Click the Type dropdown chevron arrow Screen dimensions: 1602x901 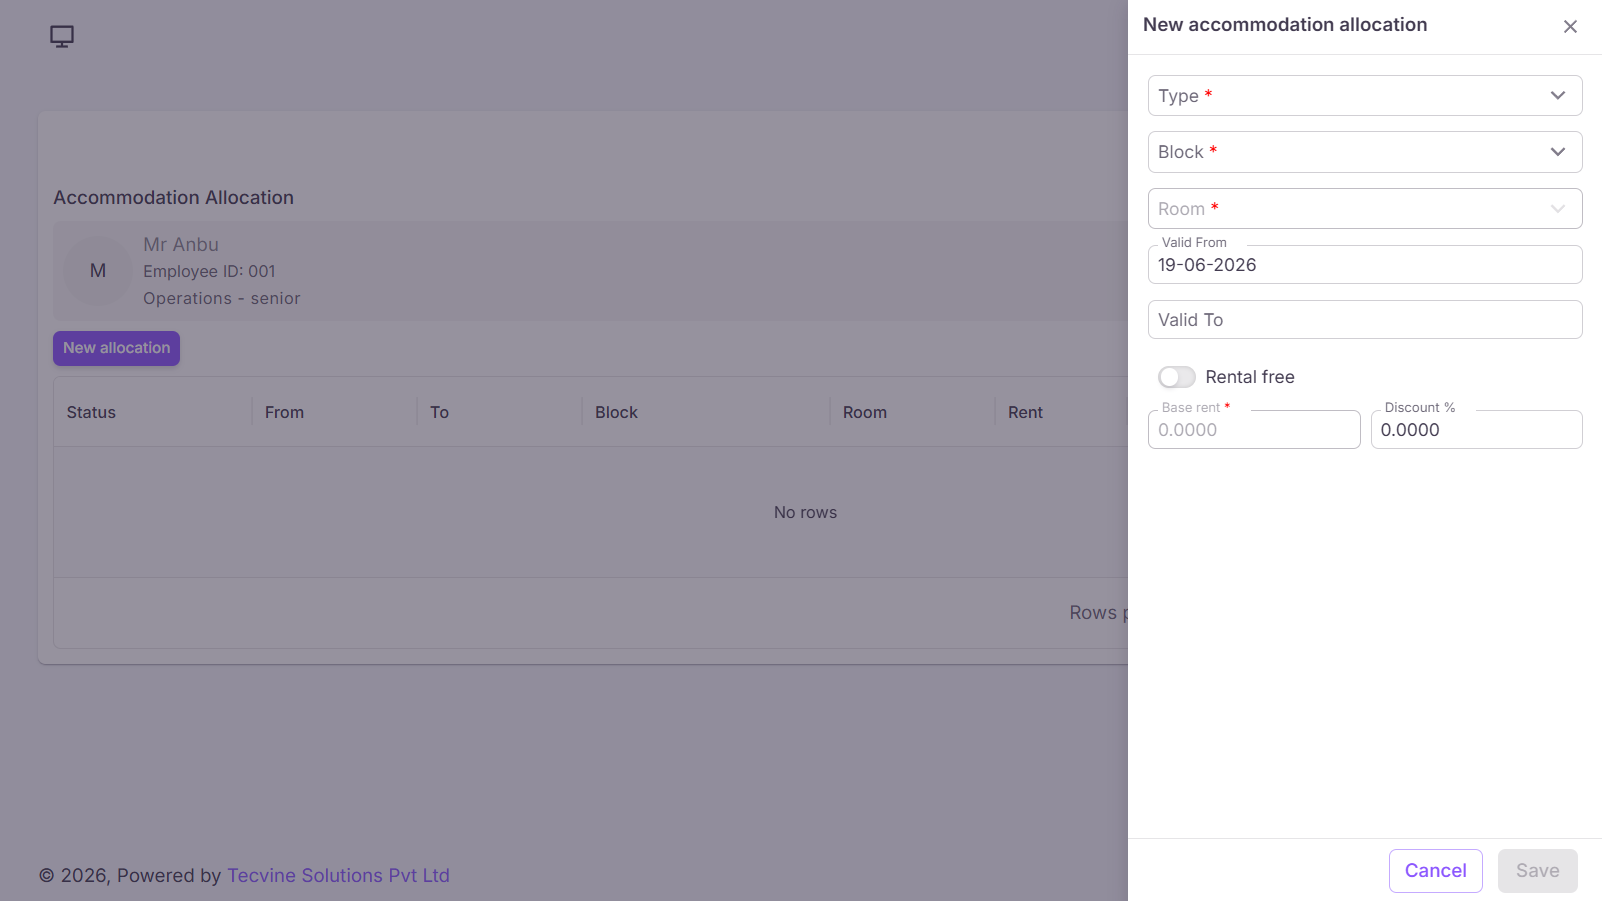point(1558,96)
